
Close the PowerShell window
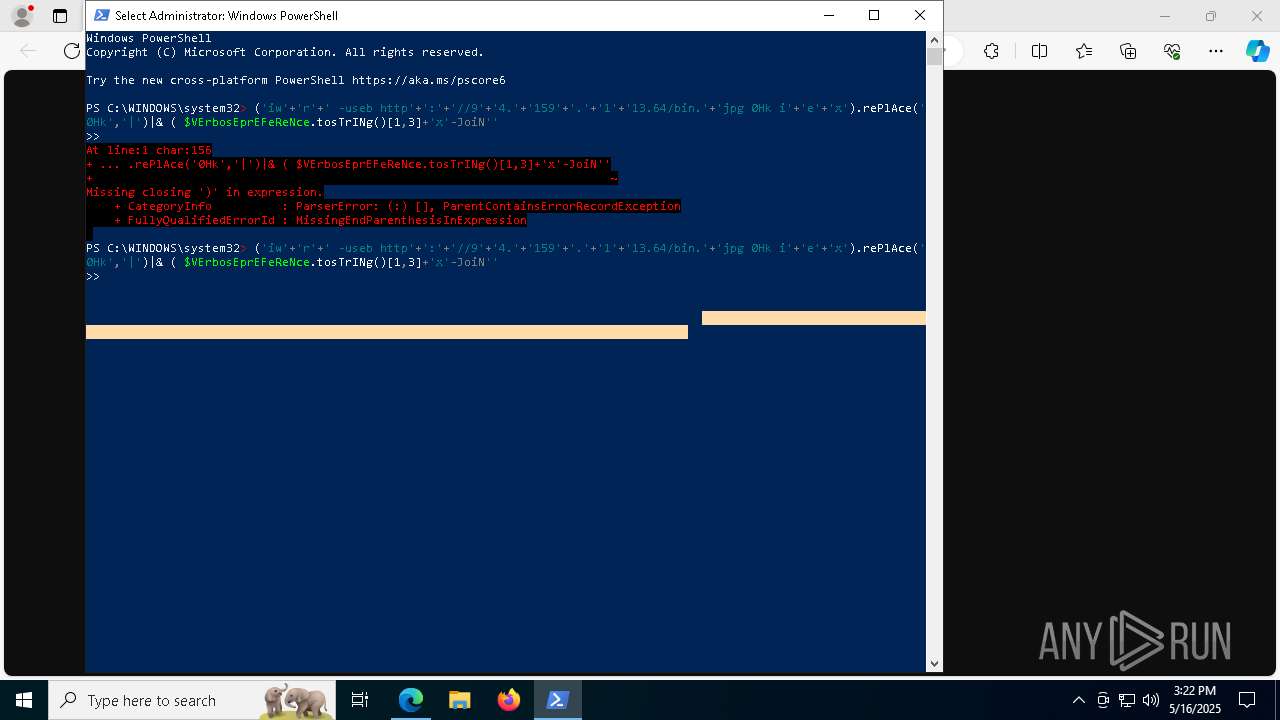point(920,15)
